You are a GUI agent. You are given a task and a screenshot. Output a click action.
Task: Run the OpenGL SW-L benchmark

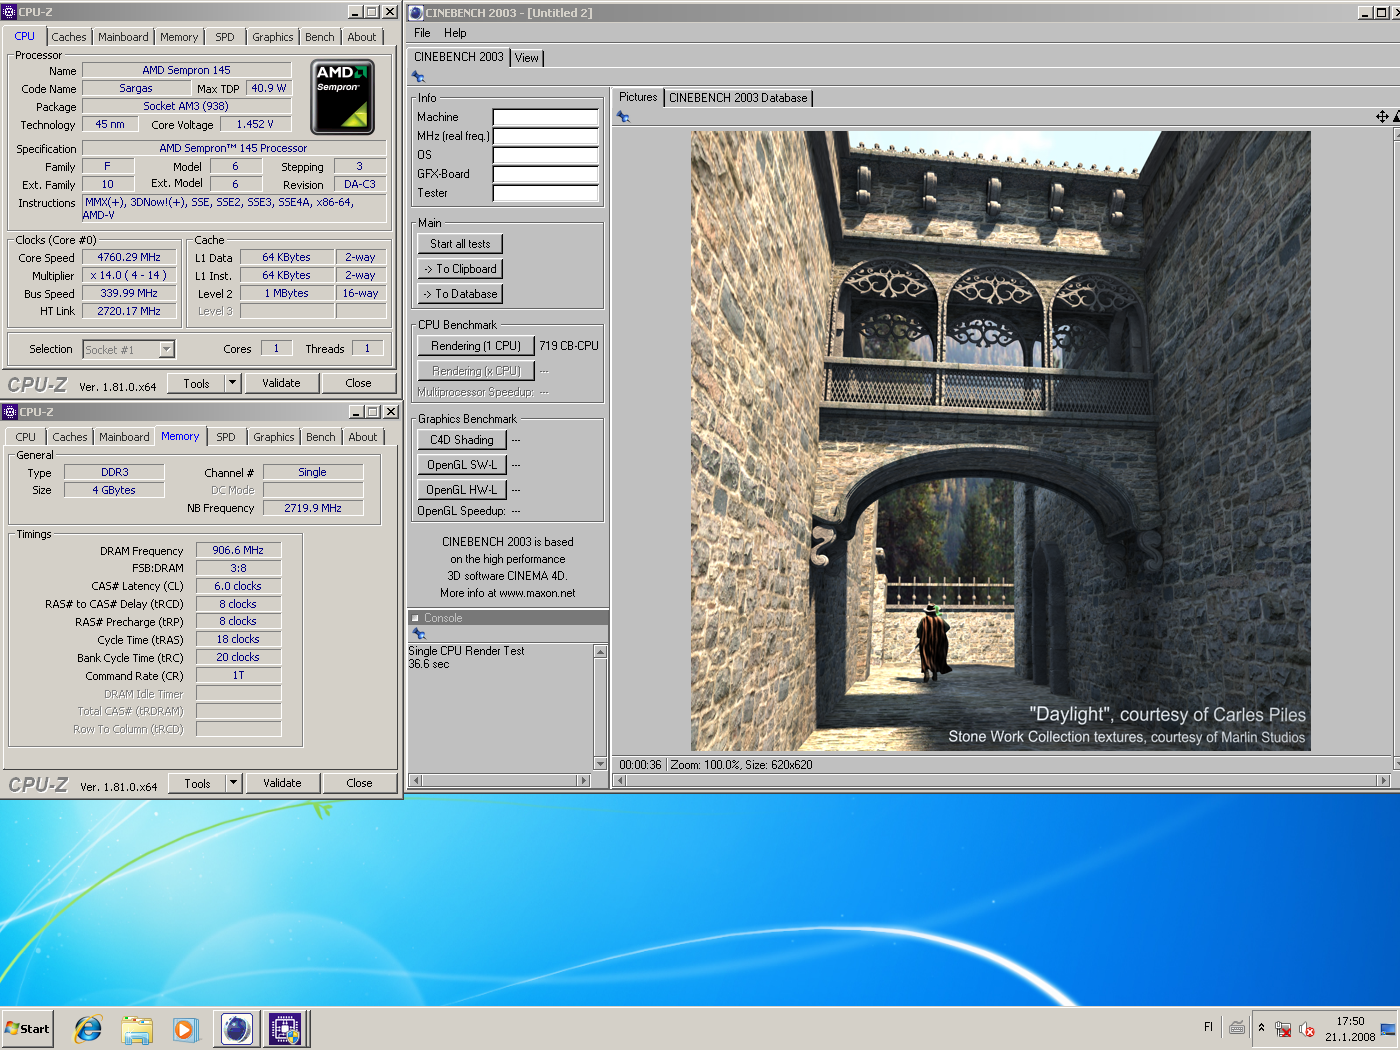pos(462,465)
